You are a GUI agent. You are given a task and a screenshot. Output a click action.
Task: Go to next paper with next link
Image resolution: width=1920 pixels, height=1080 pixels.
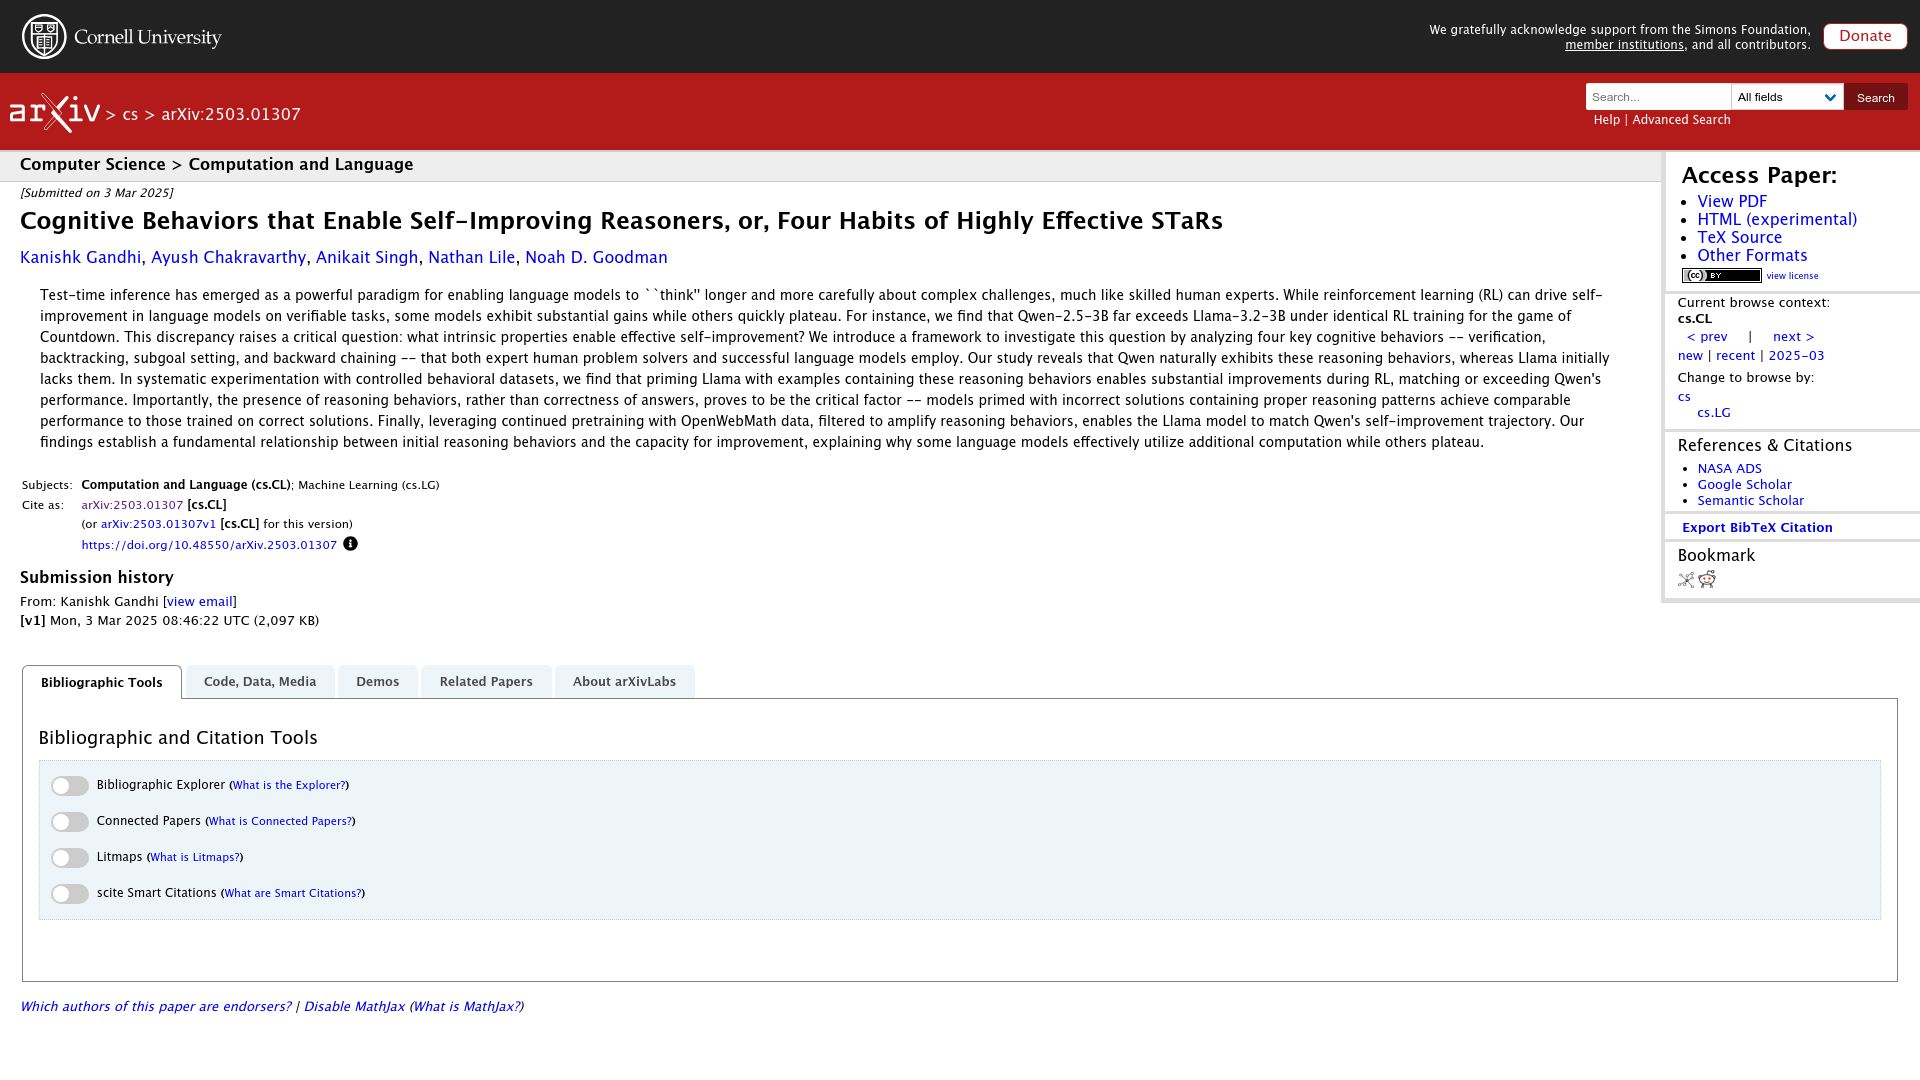click(x=1793, y=337)
